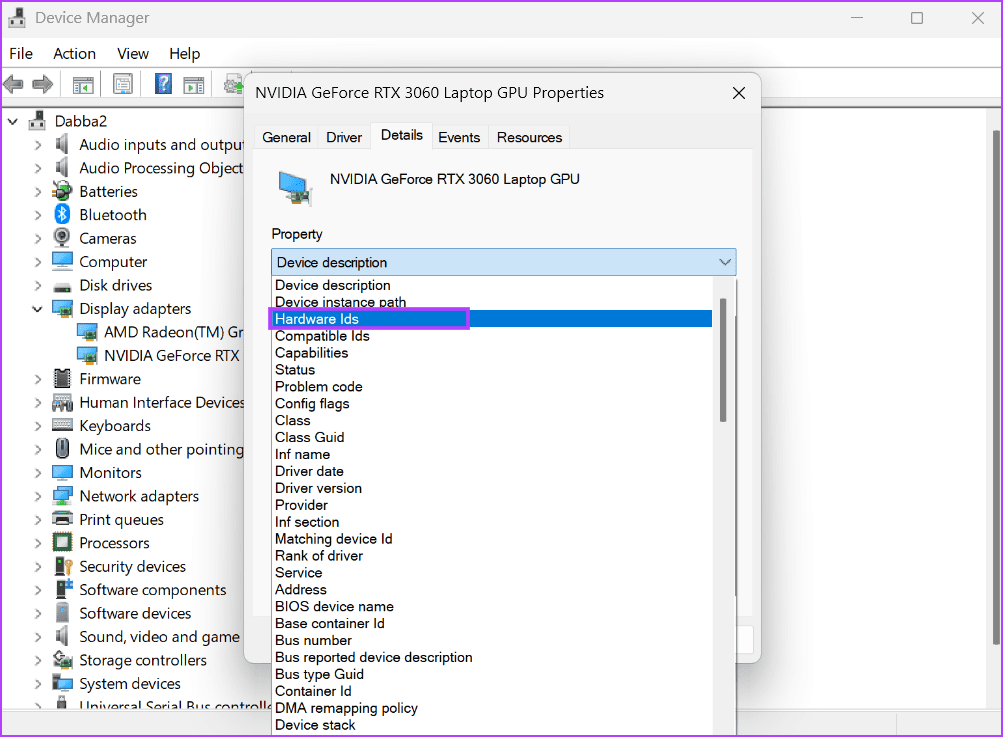Click the Forward navigation arrow in toolbar
The image size is (1003, 737).
click(x=41, y=83)
